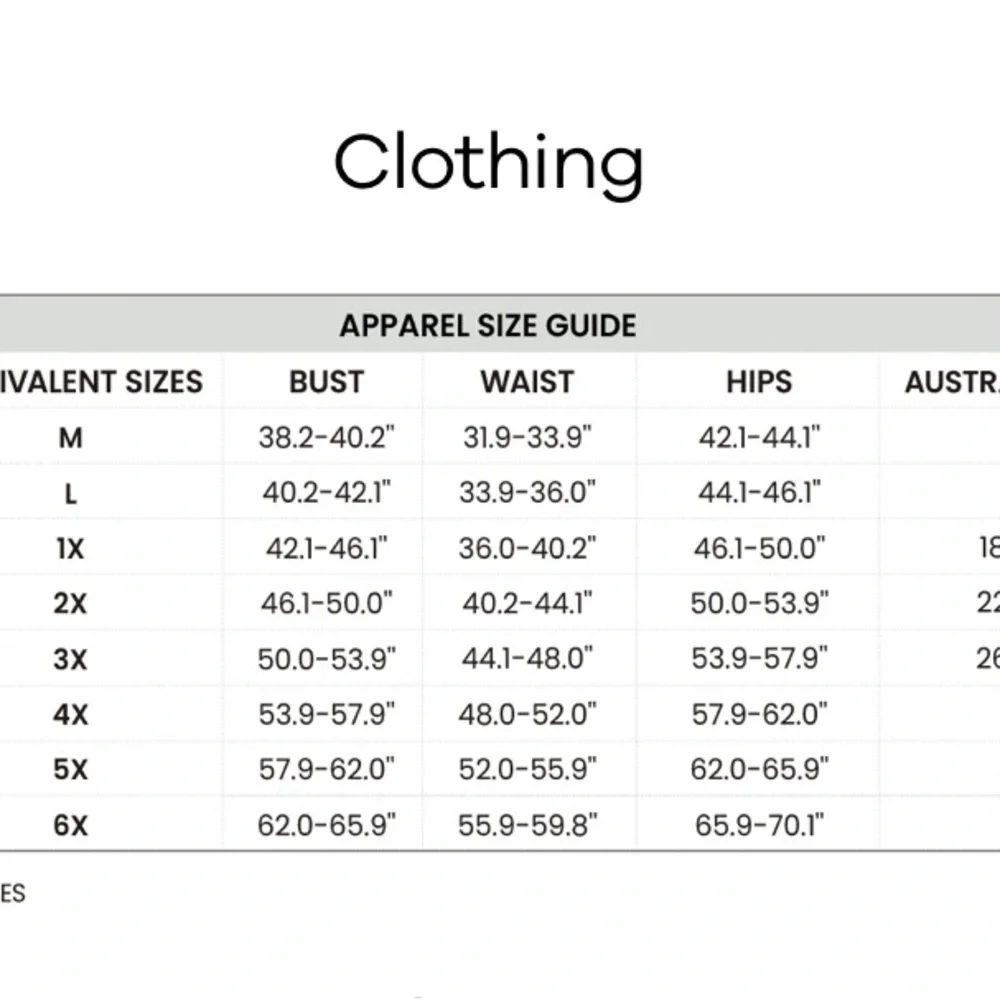Click the EQUIVALENT SIZES column header

[x=101, y=382]
